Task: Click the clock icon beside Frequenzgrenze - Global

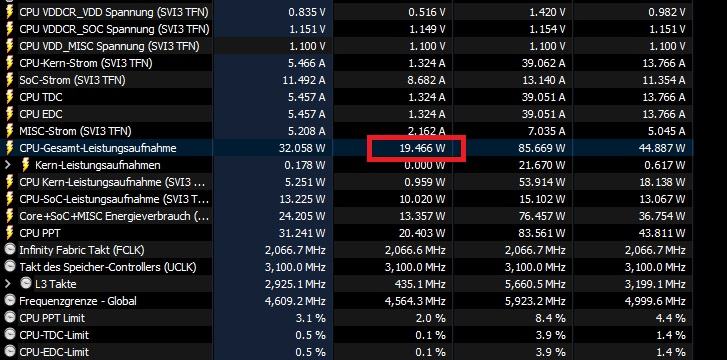Action: pyautogui.click(x=9, y=301)
